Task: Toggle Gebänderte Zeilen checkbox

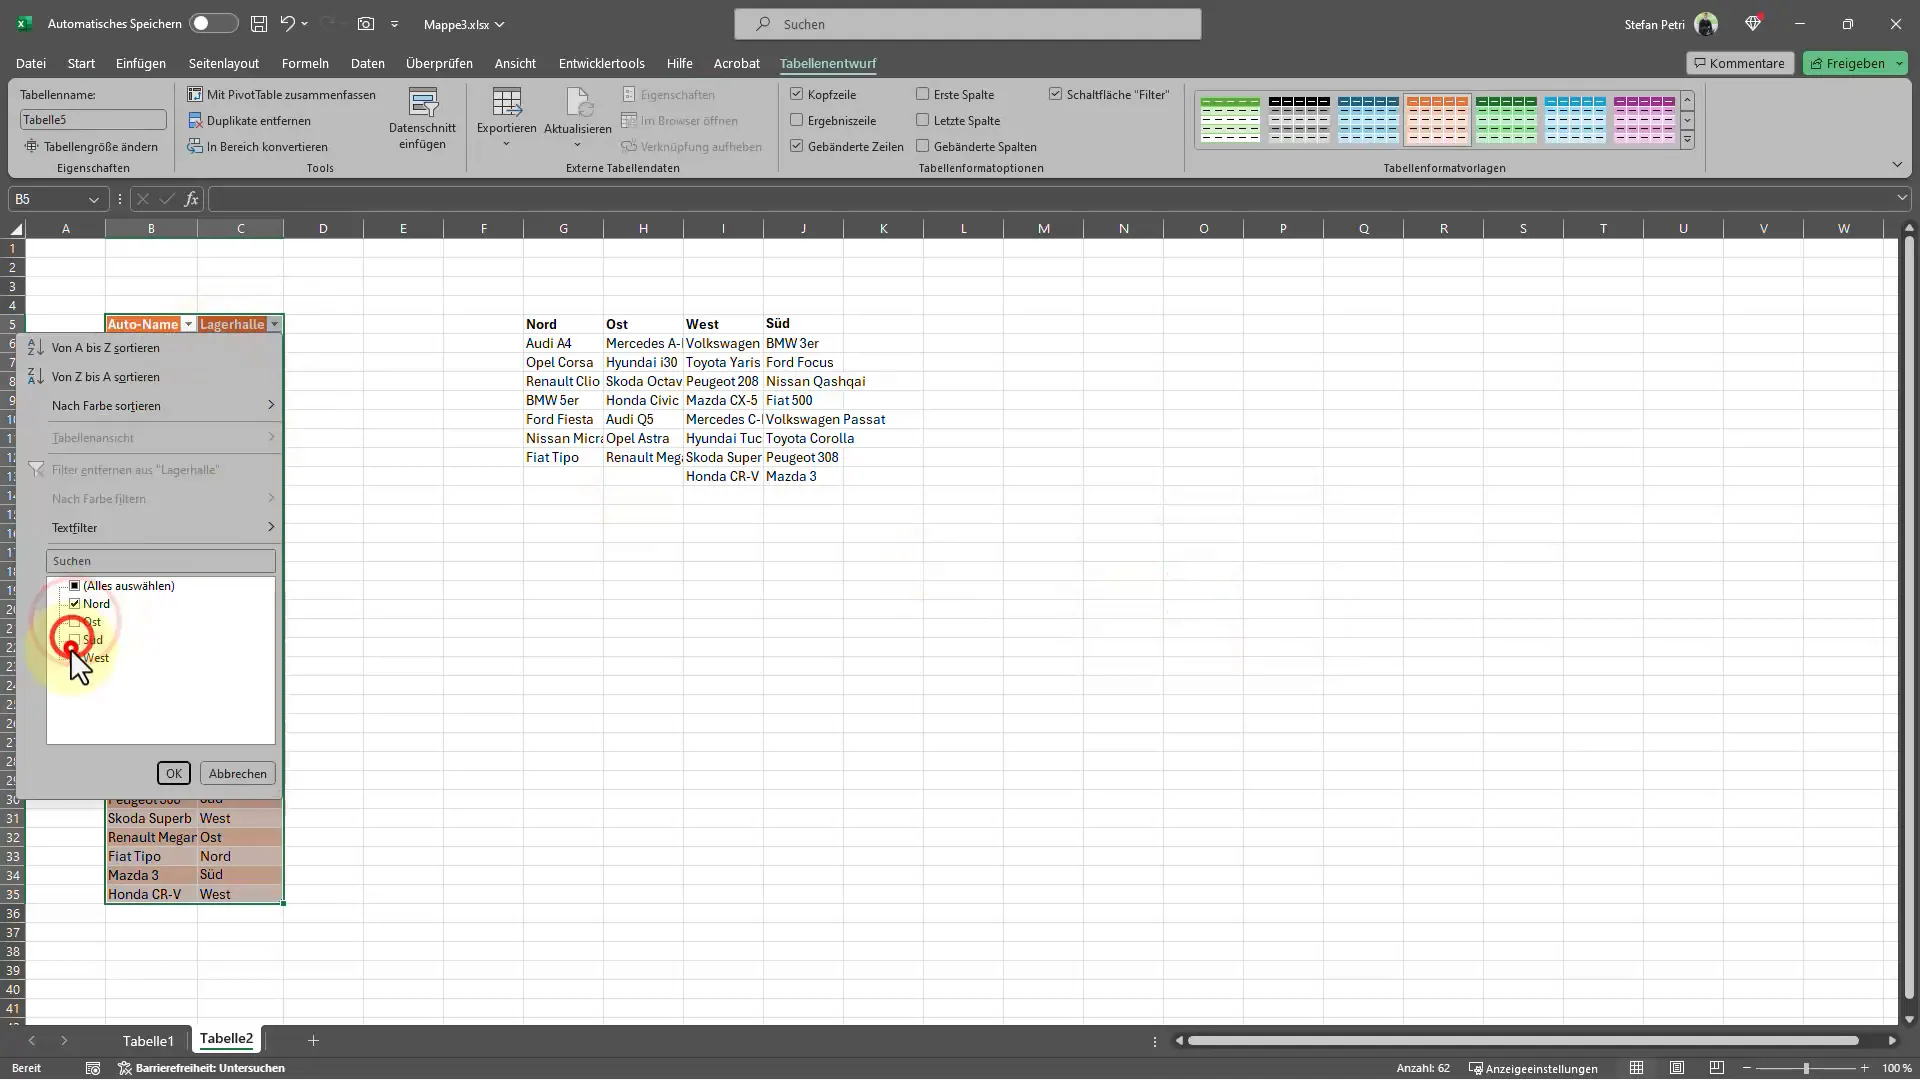Action: pyautogui.click(x=796, y=146)
